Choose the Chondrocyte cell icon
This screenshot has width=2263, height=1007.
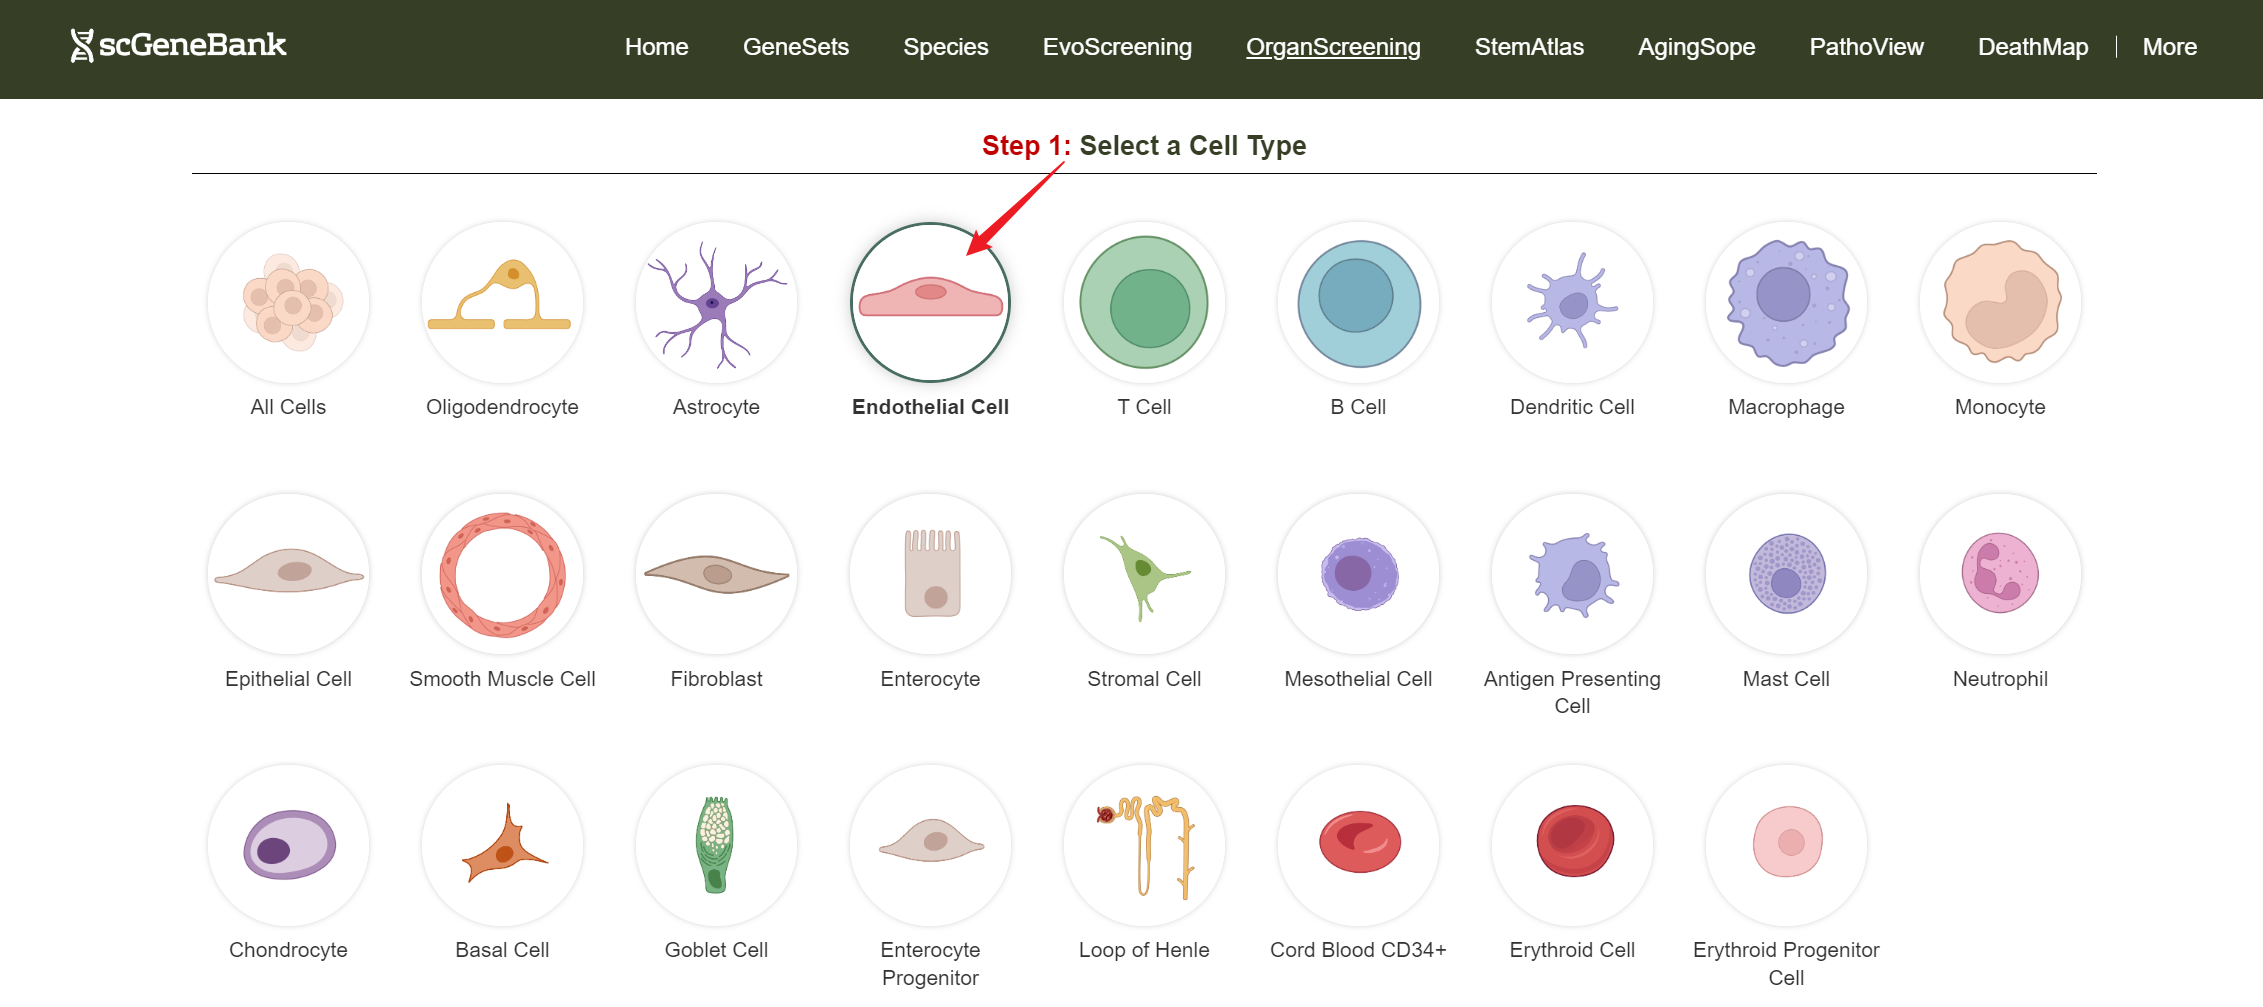coord(288,846)
